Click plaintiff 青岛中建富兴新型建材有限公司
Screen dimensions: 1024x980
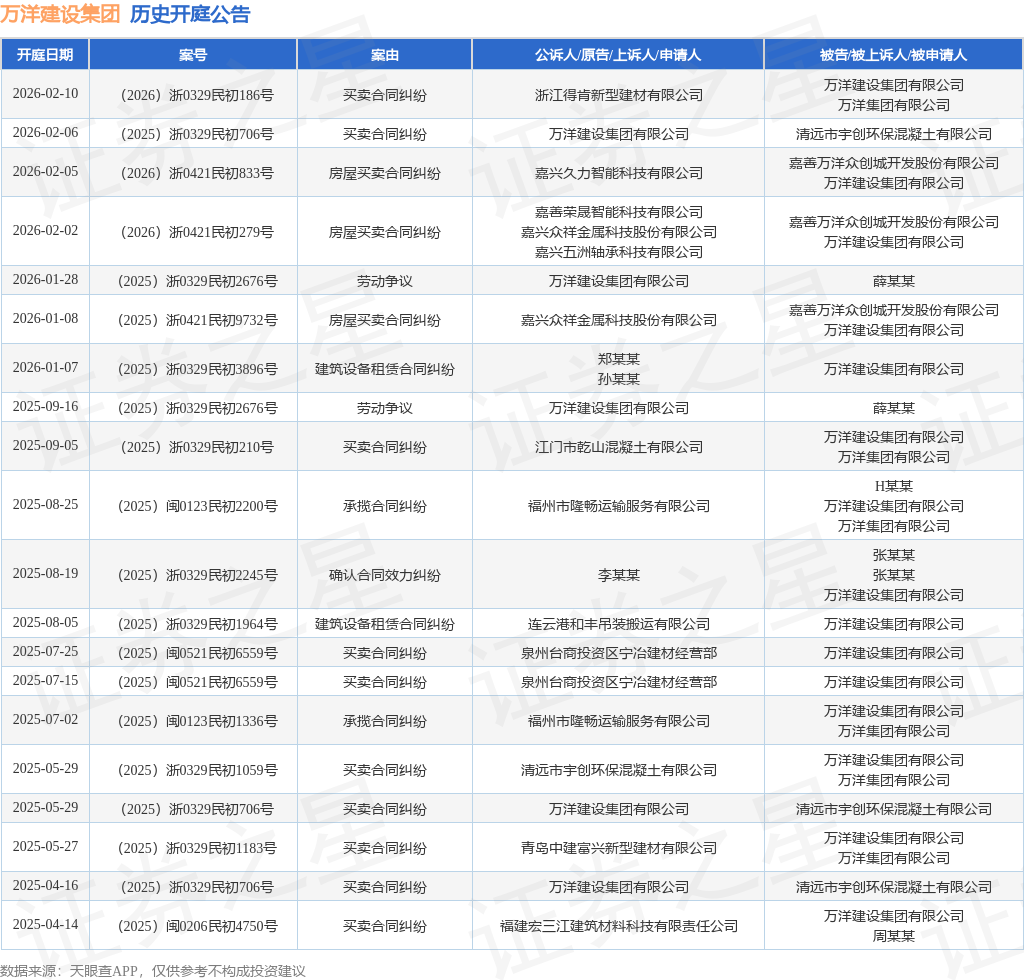[618, 848]
